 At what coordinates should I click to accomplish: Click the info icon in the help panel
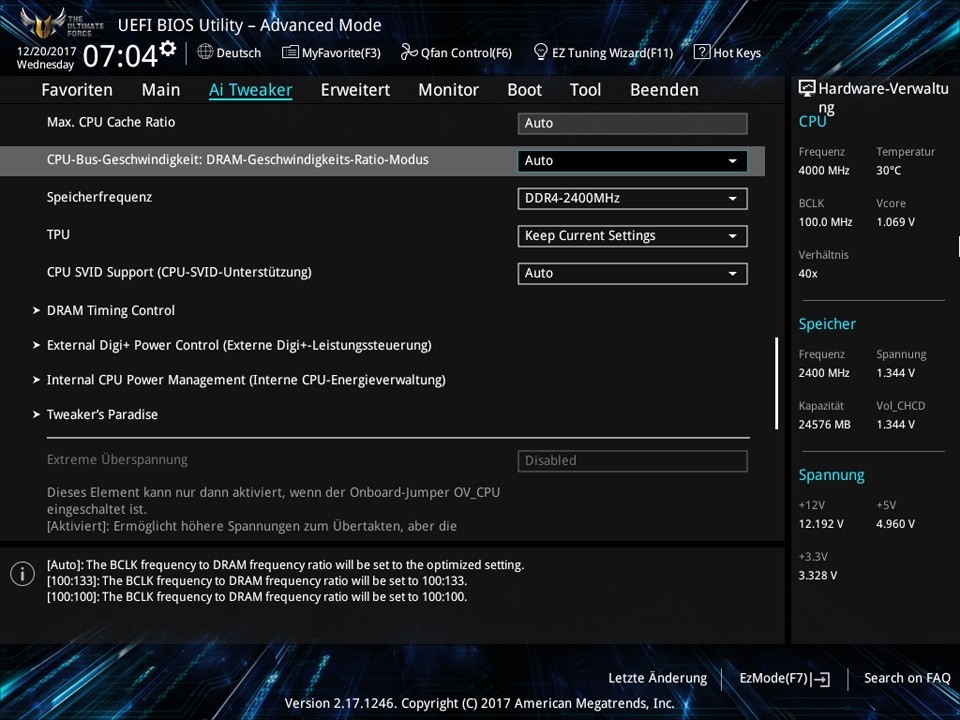pos(23,574)
